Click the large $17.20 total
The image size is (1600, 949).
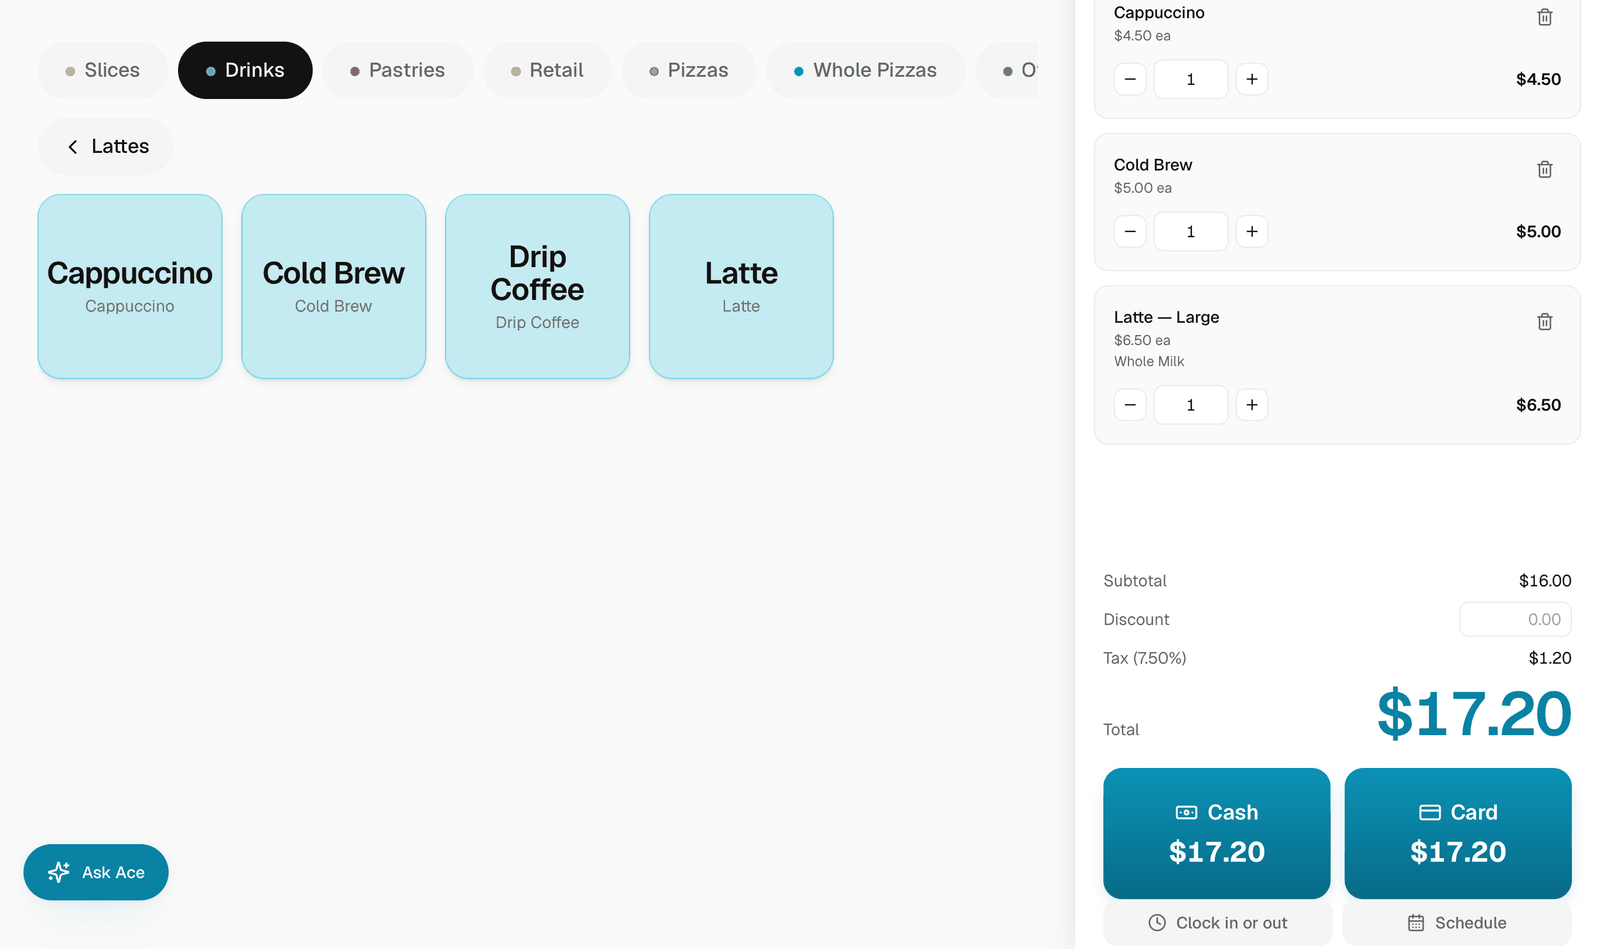(1474, 714)
